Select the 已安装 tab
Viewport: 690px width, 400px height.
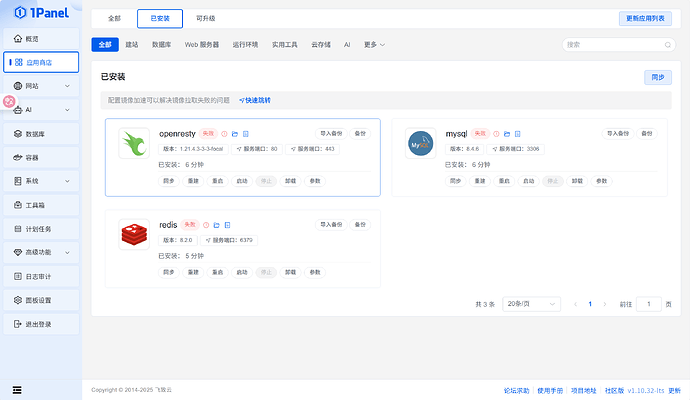160,18
